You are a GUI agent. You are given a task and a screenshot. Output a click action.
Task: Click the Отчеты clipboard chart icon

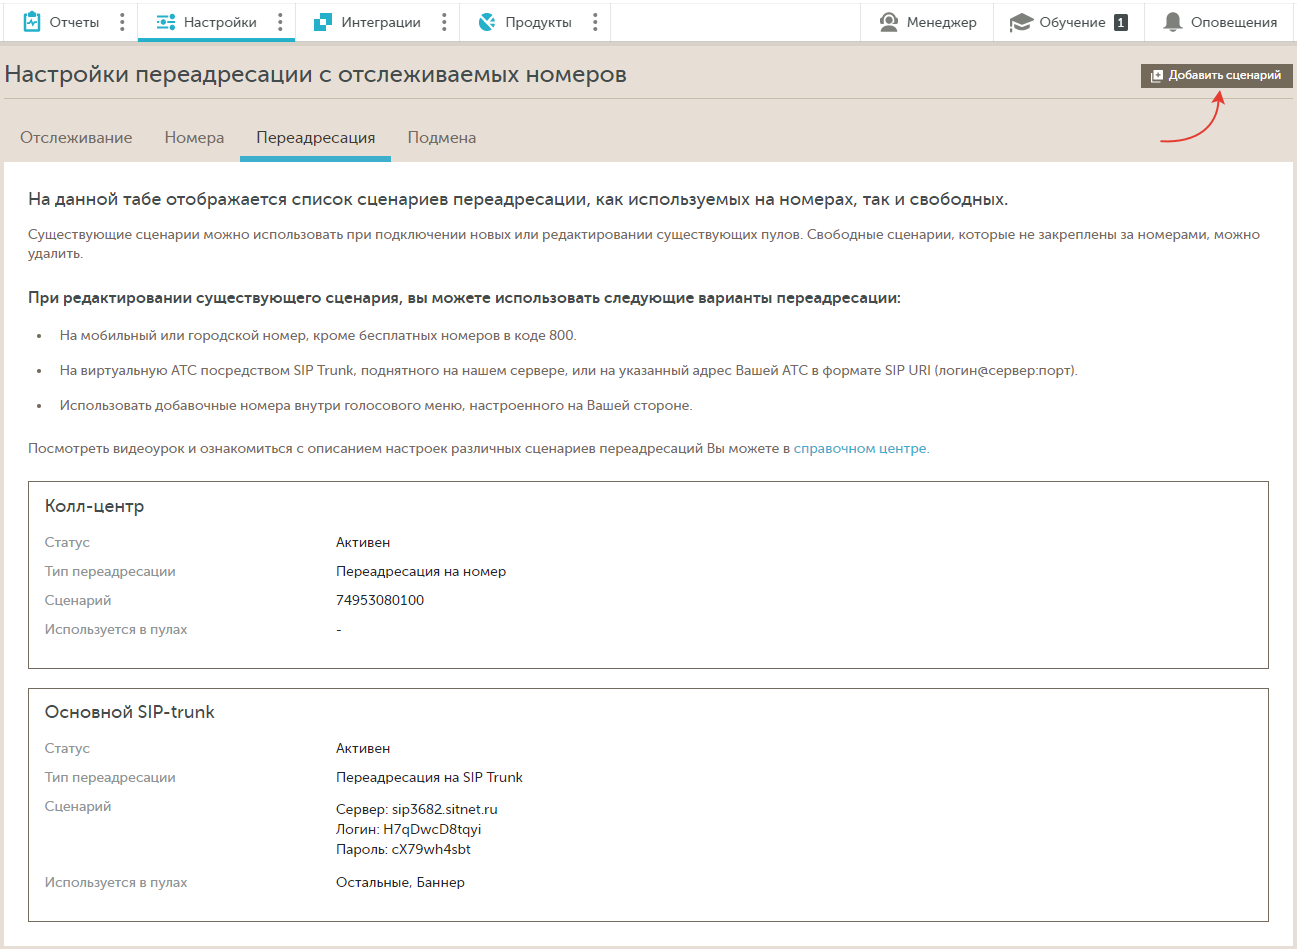(x=32, y=21)
